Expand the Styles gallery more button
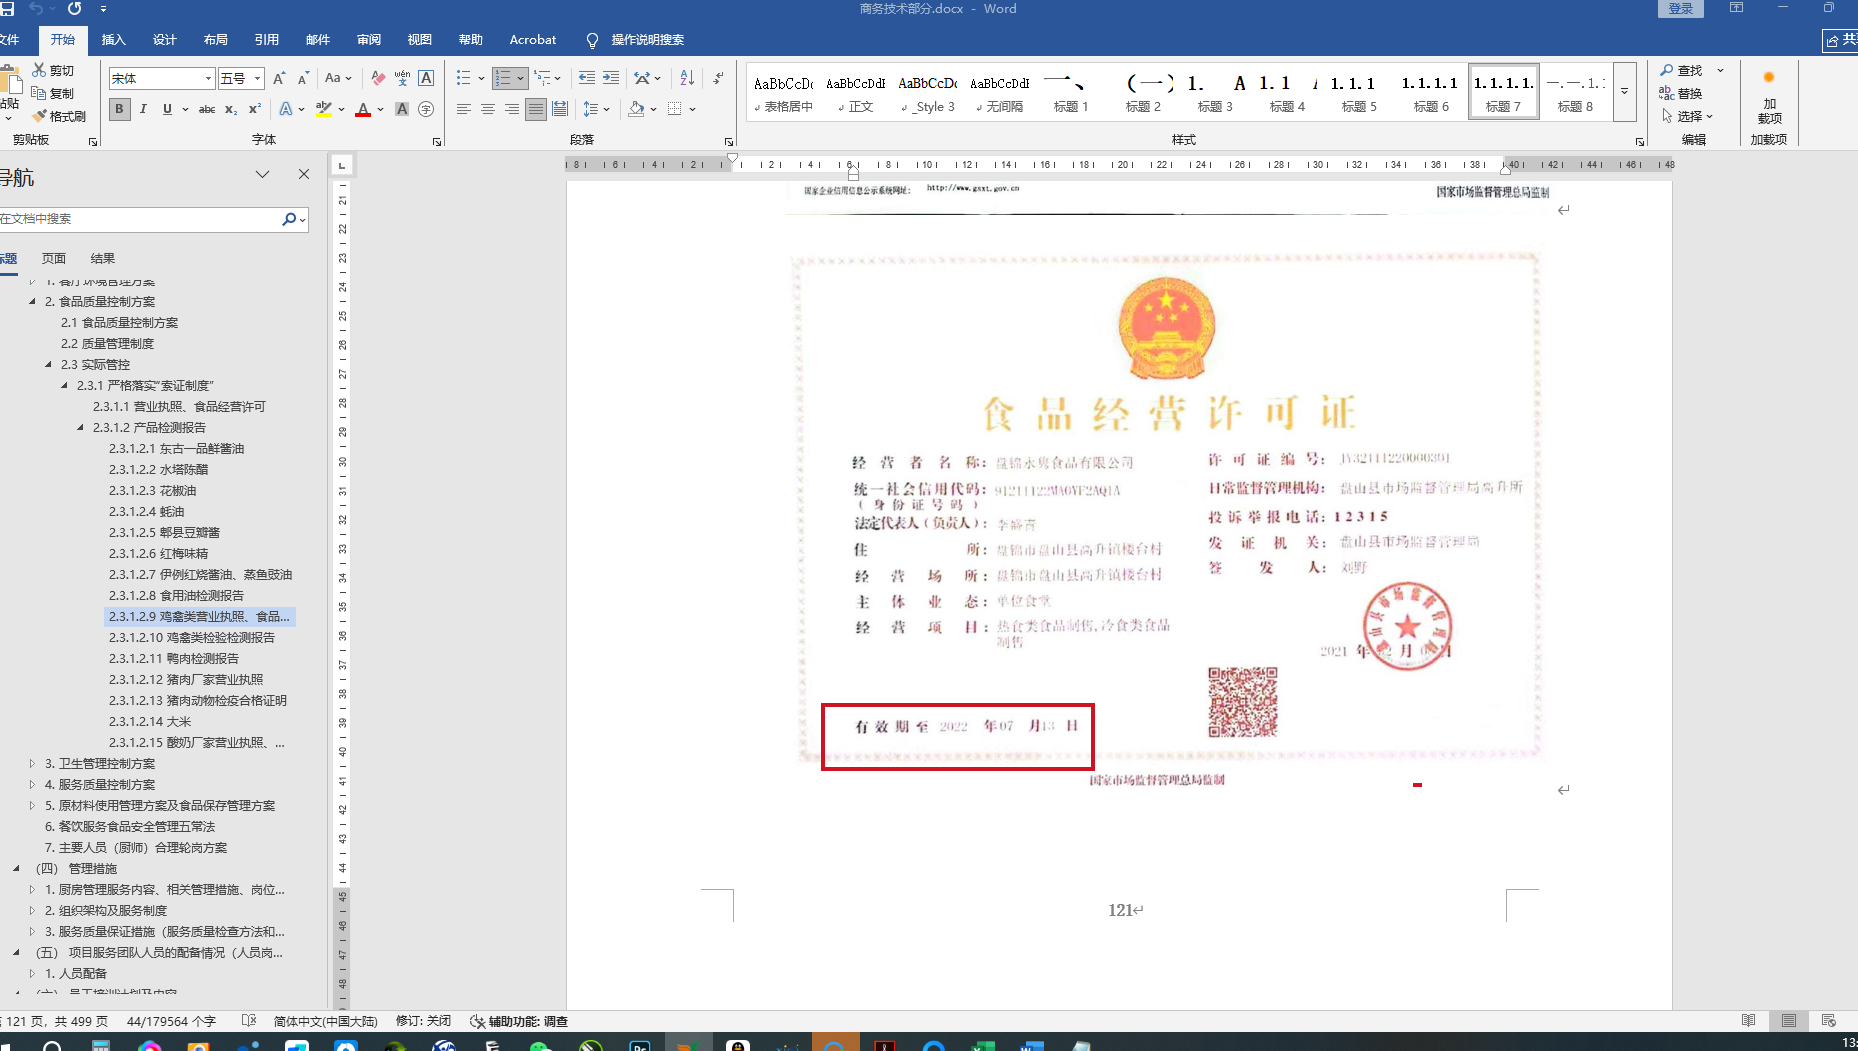This screenshot has height=1051, width=1858. coord(1625,92)
